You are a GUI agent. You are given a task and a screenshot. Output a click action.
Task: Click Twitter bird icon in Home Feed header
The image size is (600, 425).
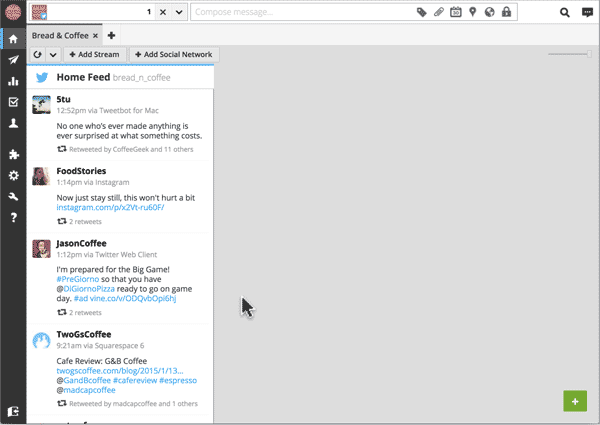pos(42,78)
